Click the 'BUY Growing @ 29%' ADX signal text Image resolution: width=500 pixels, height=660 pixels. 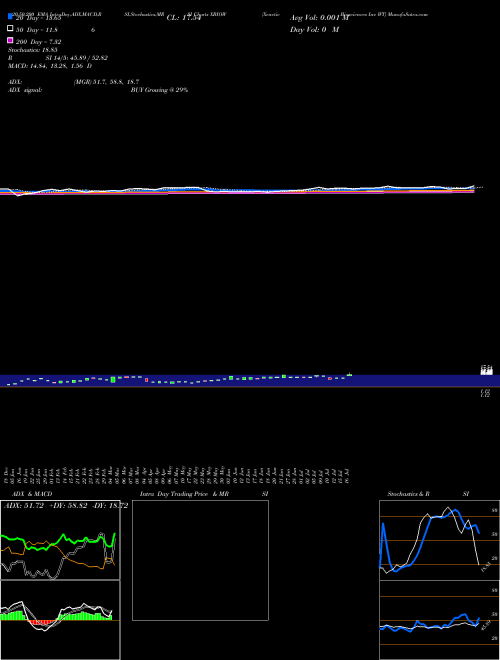(159, 90)
